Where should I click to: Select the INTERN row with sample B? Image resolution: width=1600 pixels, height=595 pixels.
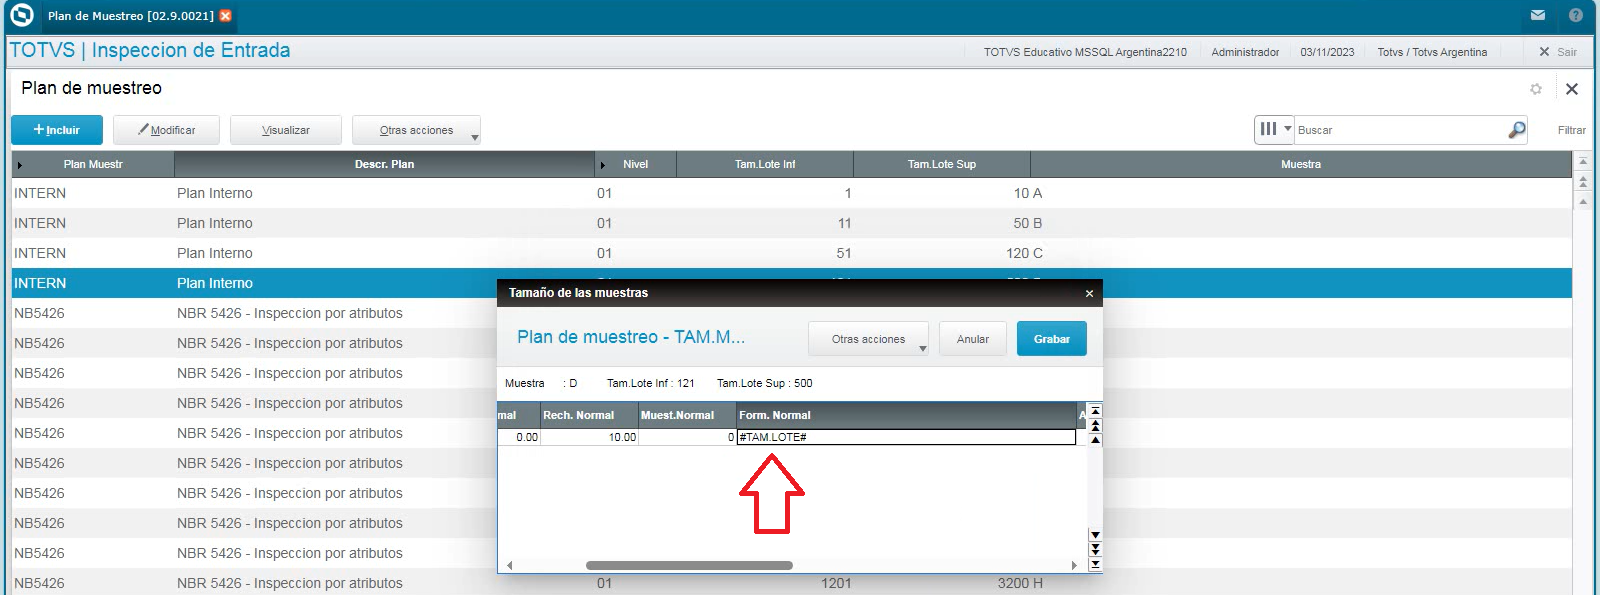792,223
